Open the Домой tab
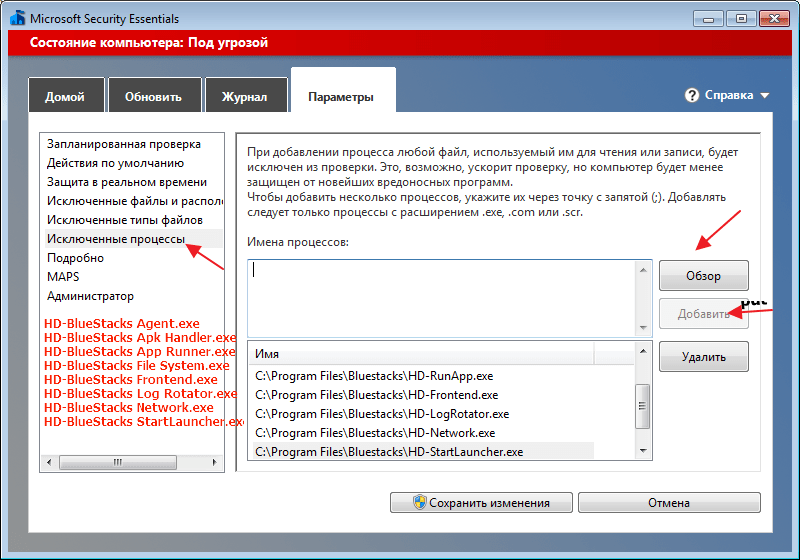The height and width of the screenshot is (560, 800). (66, 95)
